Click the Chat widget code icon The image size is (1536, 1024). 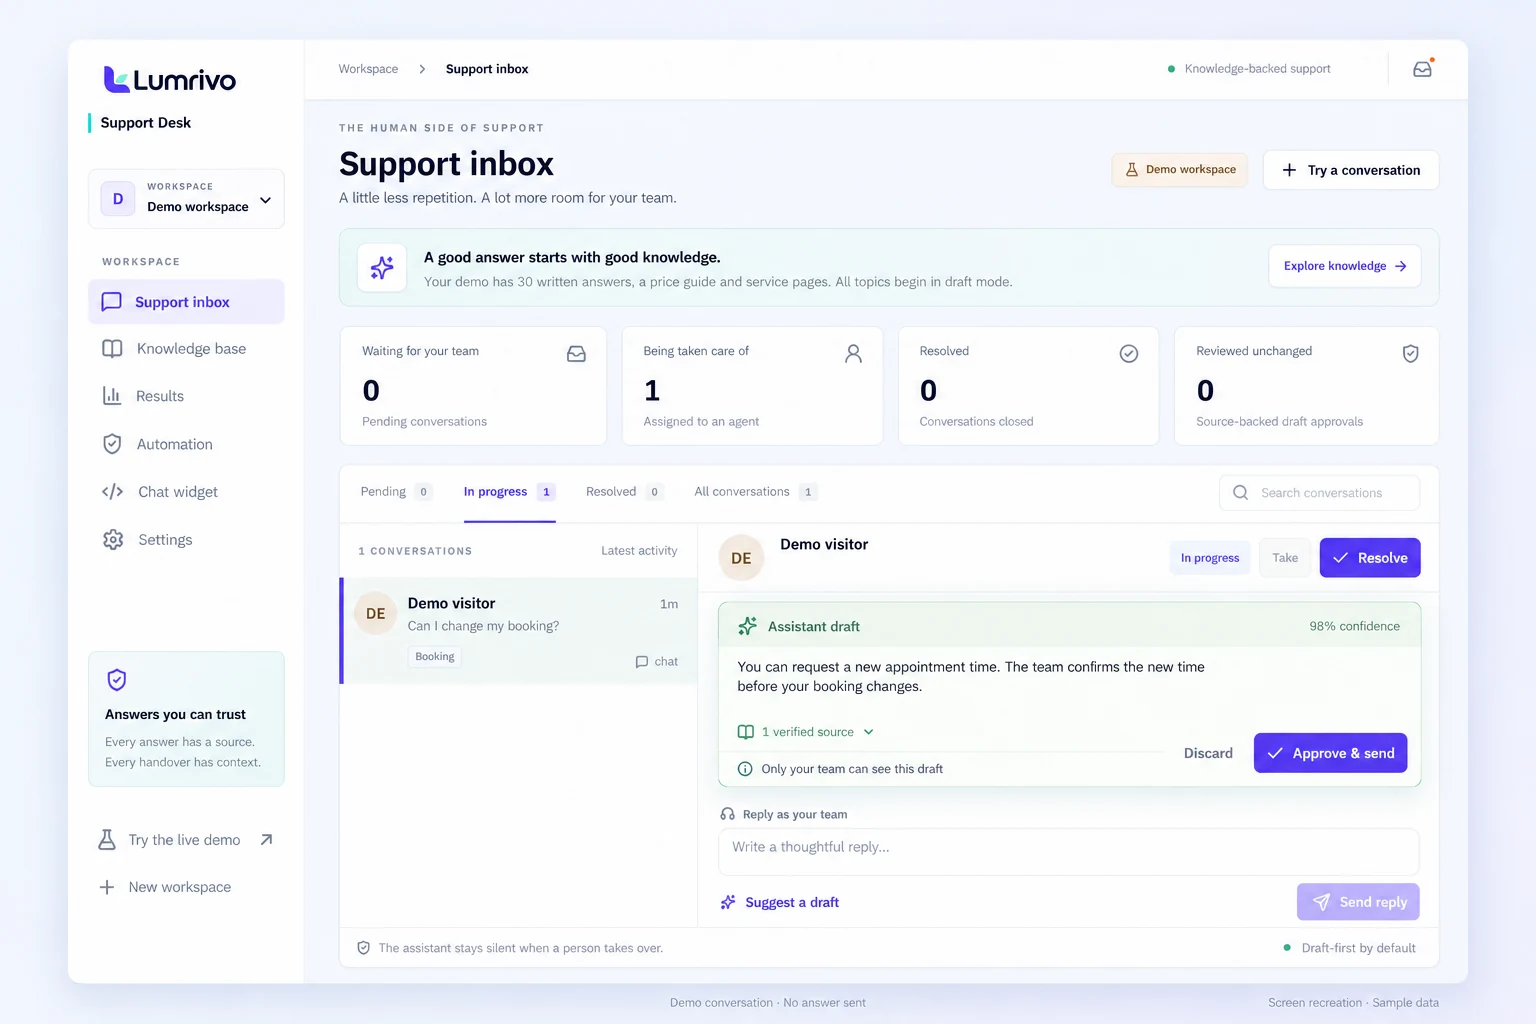point(113,492)
